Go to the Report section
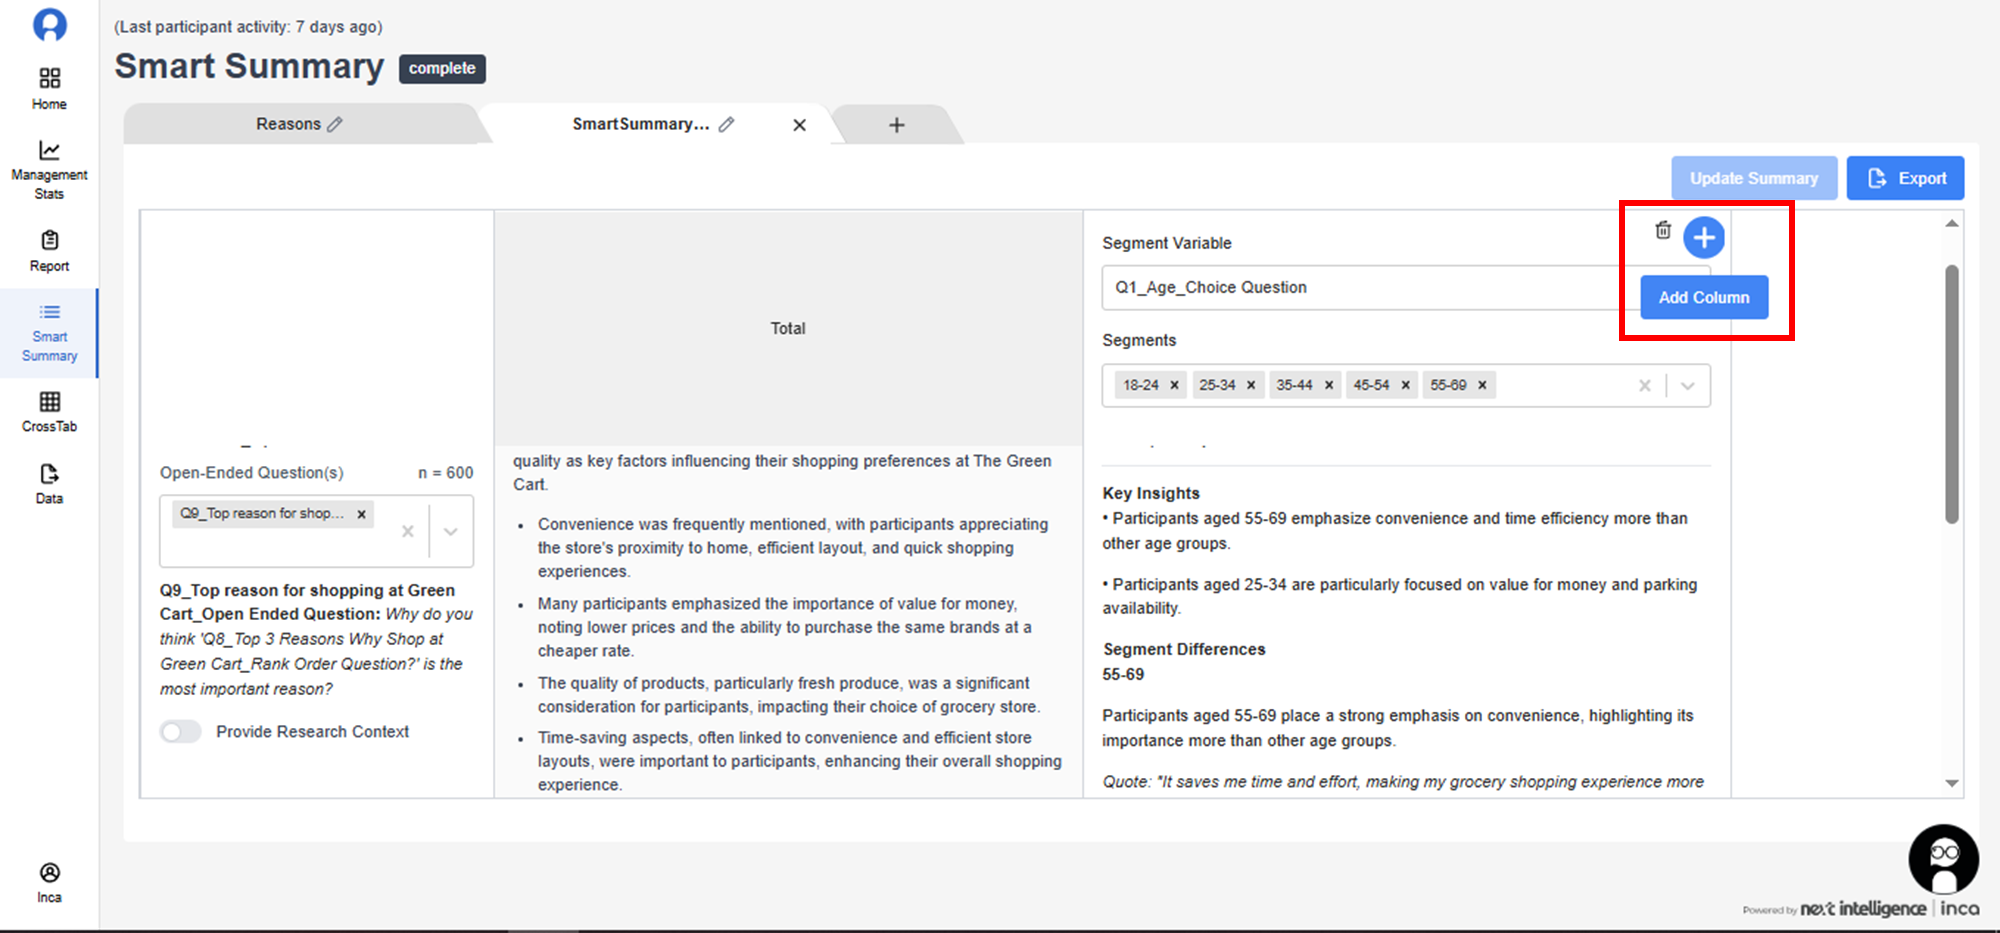 click(49, 251)
